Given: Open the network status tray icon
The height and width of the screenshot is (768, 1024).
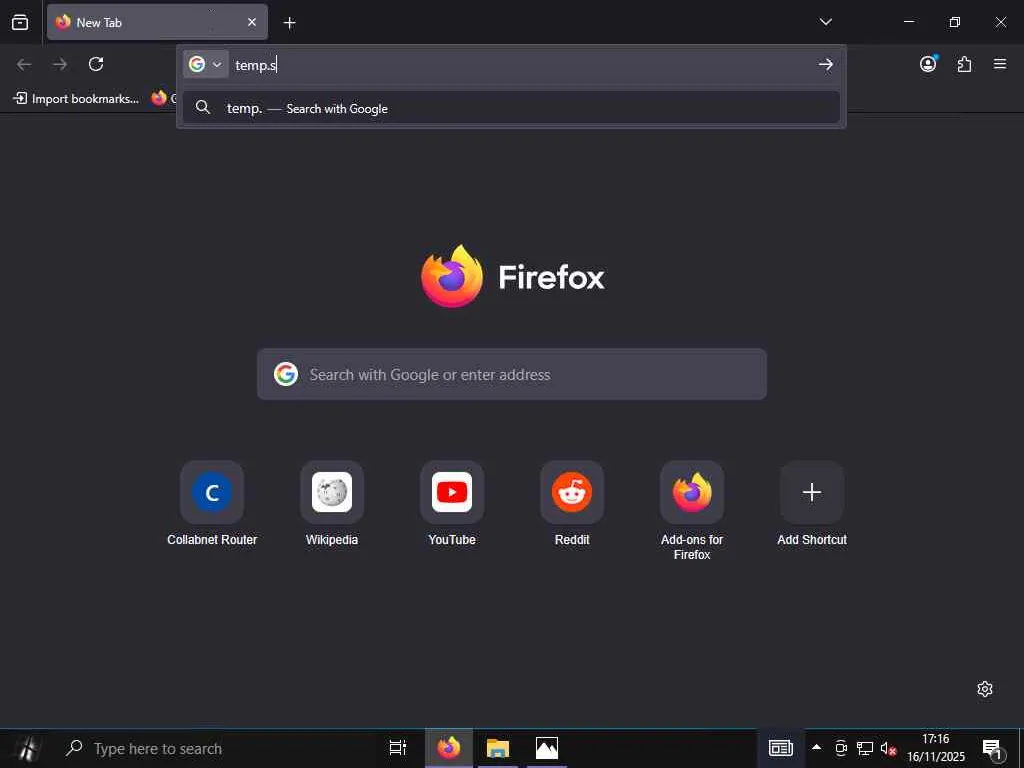Looking at the screenshot, I should point(865,748).
